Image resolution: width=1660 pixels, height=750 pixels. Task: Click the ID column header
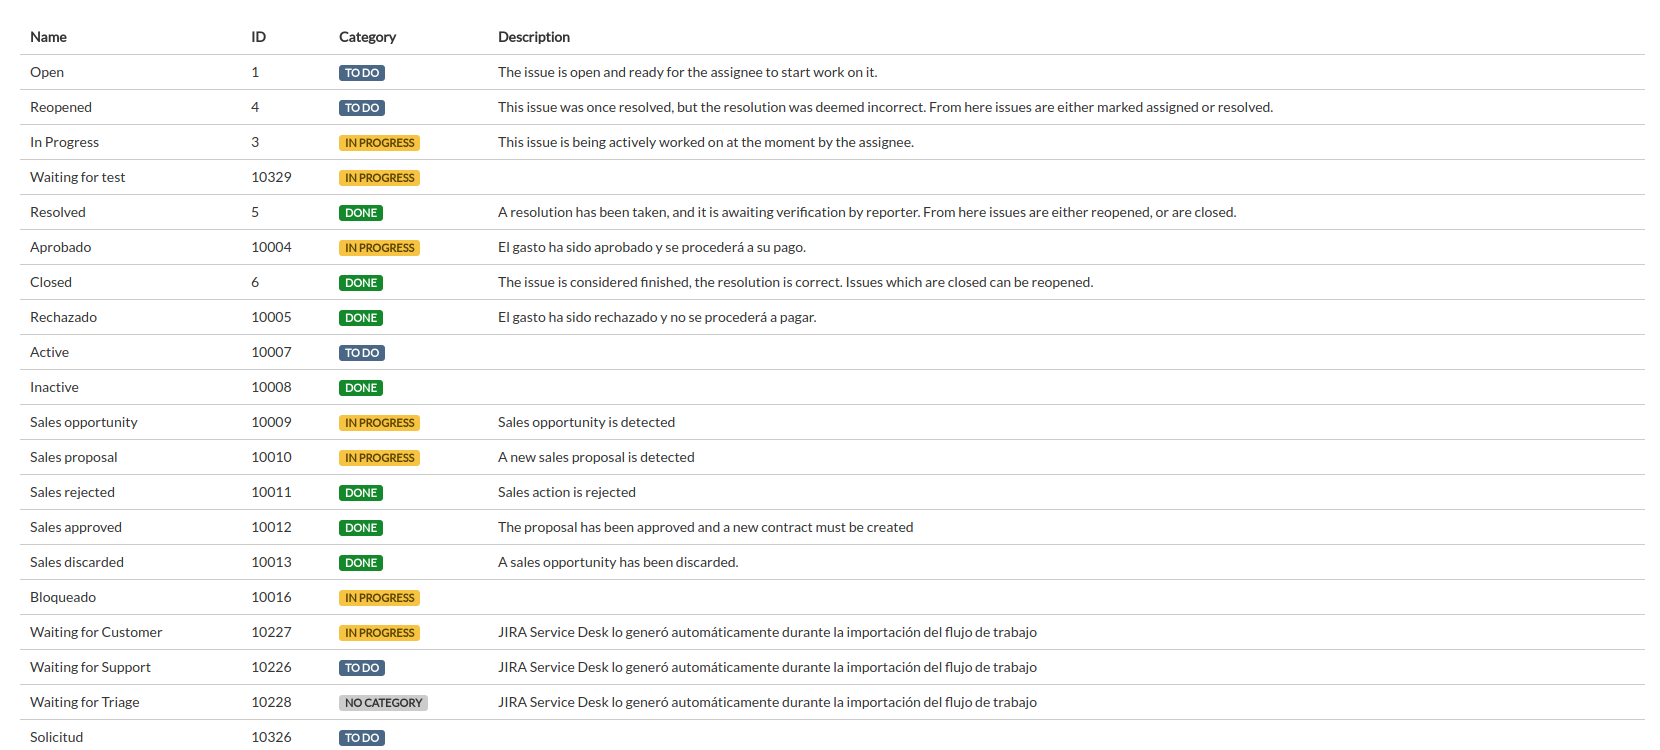coord(258,37)
